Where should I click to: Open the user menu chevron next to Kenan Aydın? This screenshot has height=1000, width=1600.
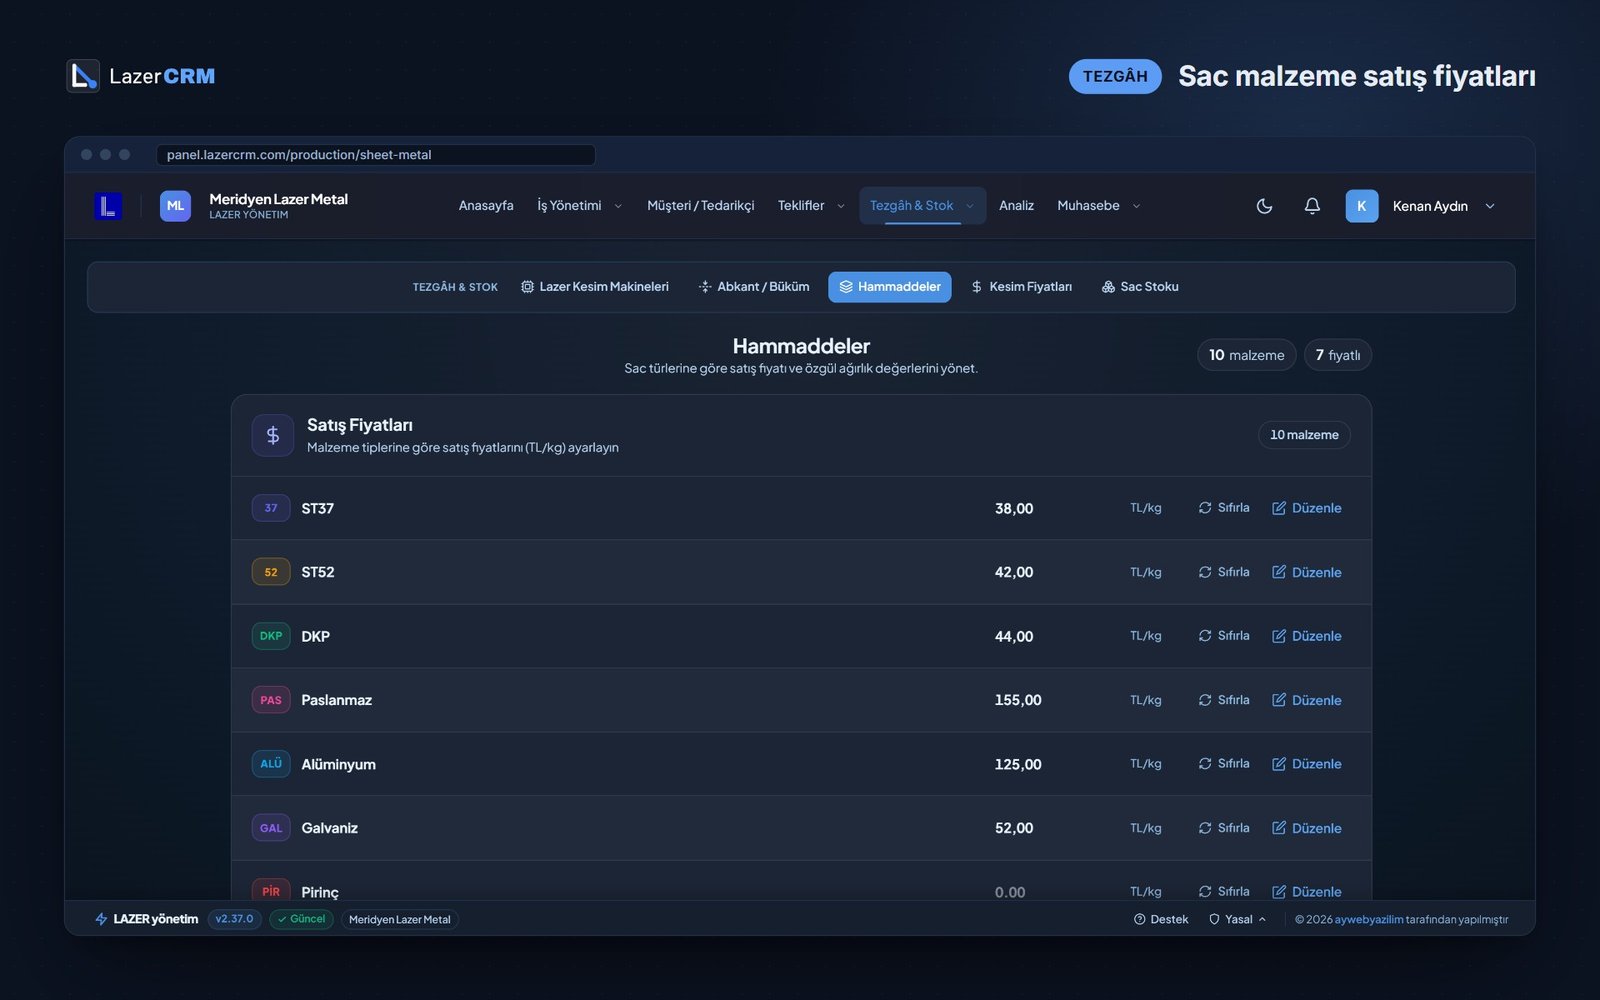pos(1490,206)
